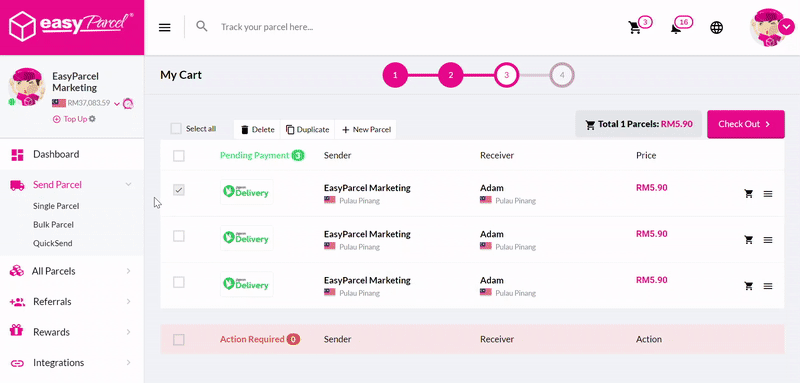800x383 pixels.
Task: Click the Delete button
Action: coord(257,130)
